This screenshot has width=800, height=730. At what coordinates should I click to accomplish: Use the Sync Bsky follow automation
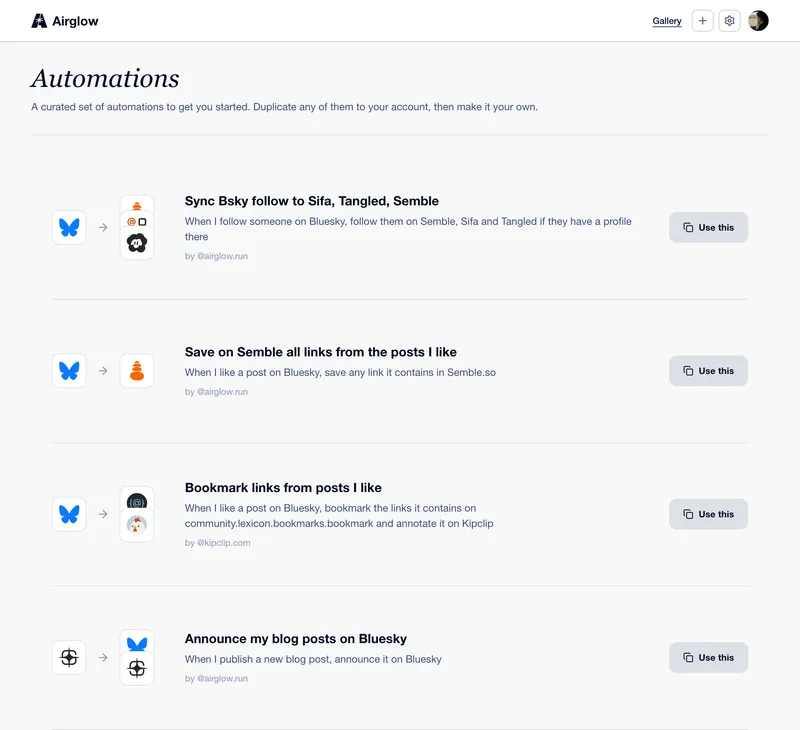(708, 228)
